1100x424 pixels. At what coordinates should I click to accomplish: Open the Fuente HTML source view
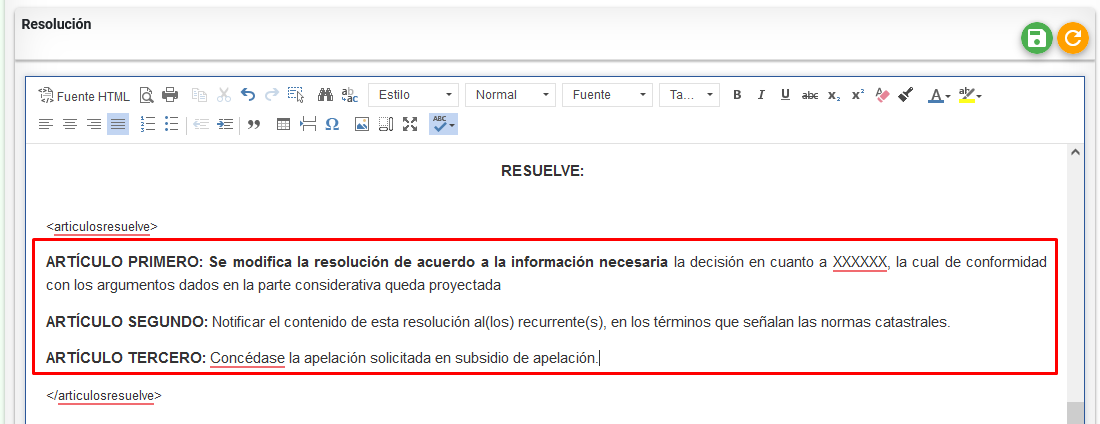(84, 96)
